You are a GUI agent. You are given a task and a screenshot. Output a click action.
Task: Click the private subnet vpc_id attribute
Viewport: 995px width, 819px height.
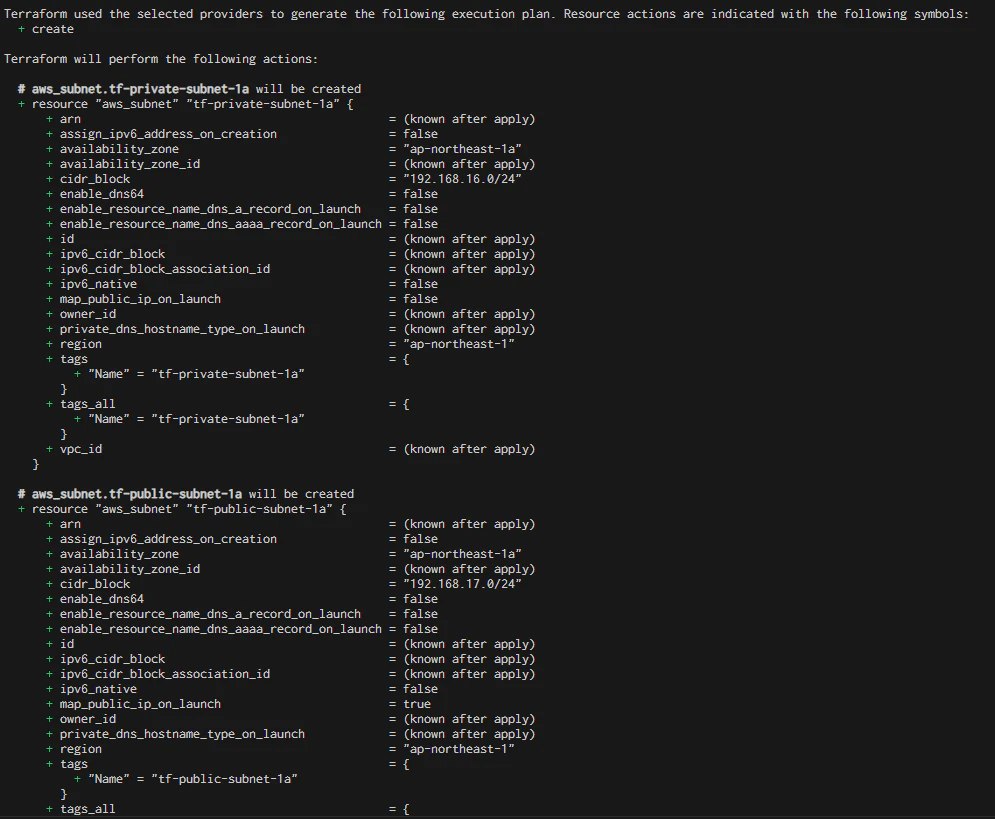coord(81,449)
